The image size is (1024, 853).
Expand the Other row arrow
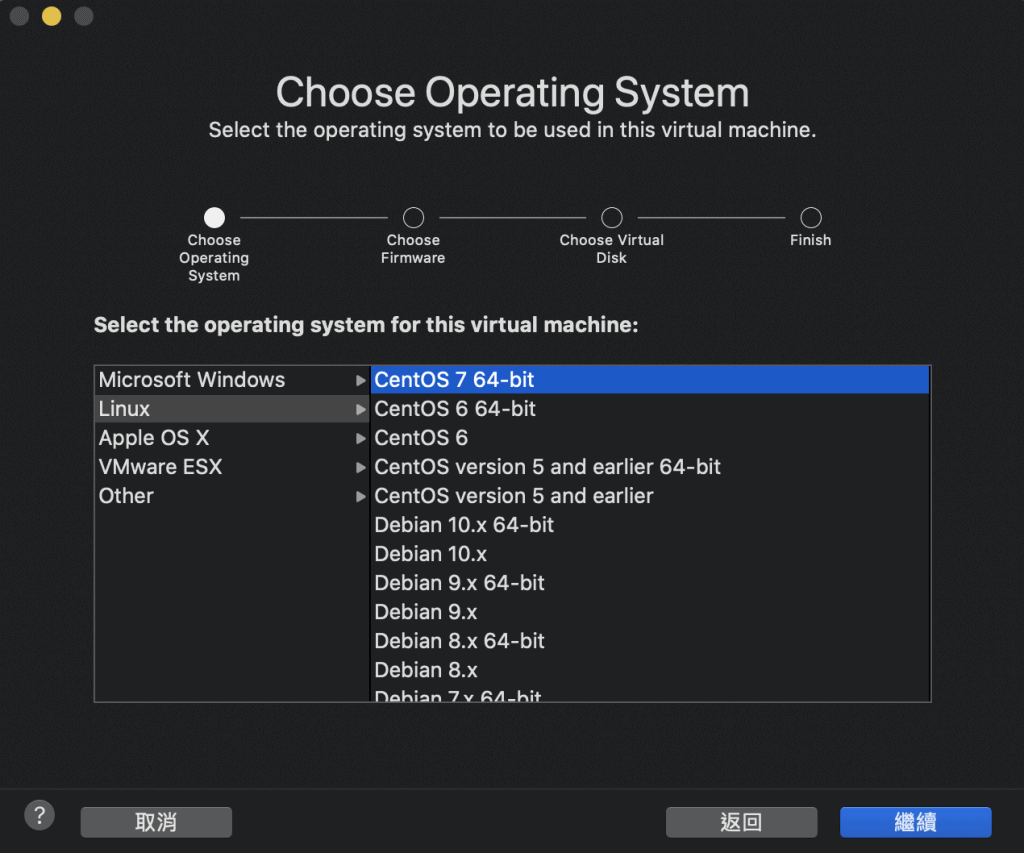[360, 496]
